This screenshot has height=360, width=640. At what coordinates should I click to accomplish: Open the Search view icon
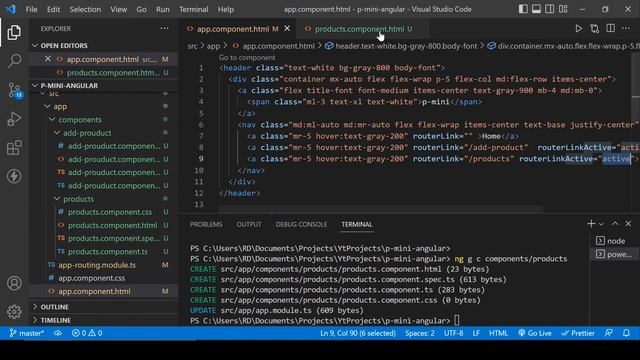(14, 61)
